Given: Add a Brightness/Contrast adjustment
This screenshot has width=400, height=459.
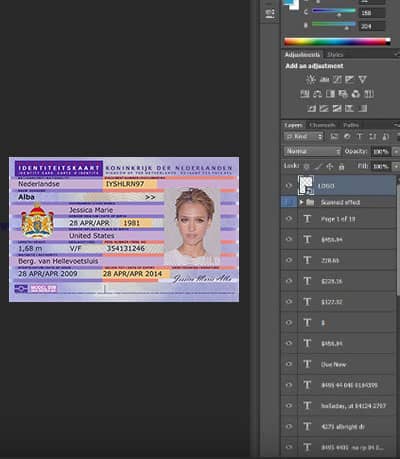Looking at the screenshot, I should 311,79.
